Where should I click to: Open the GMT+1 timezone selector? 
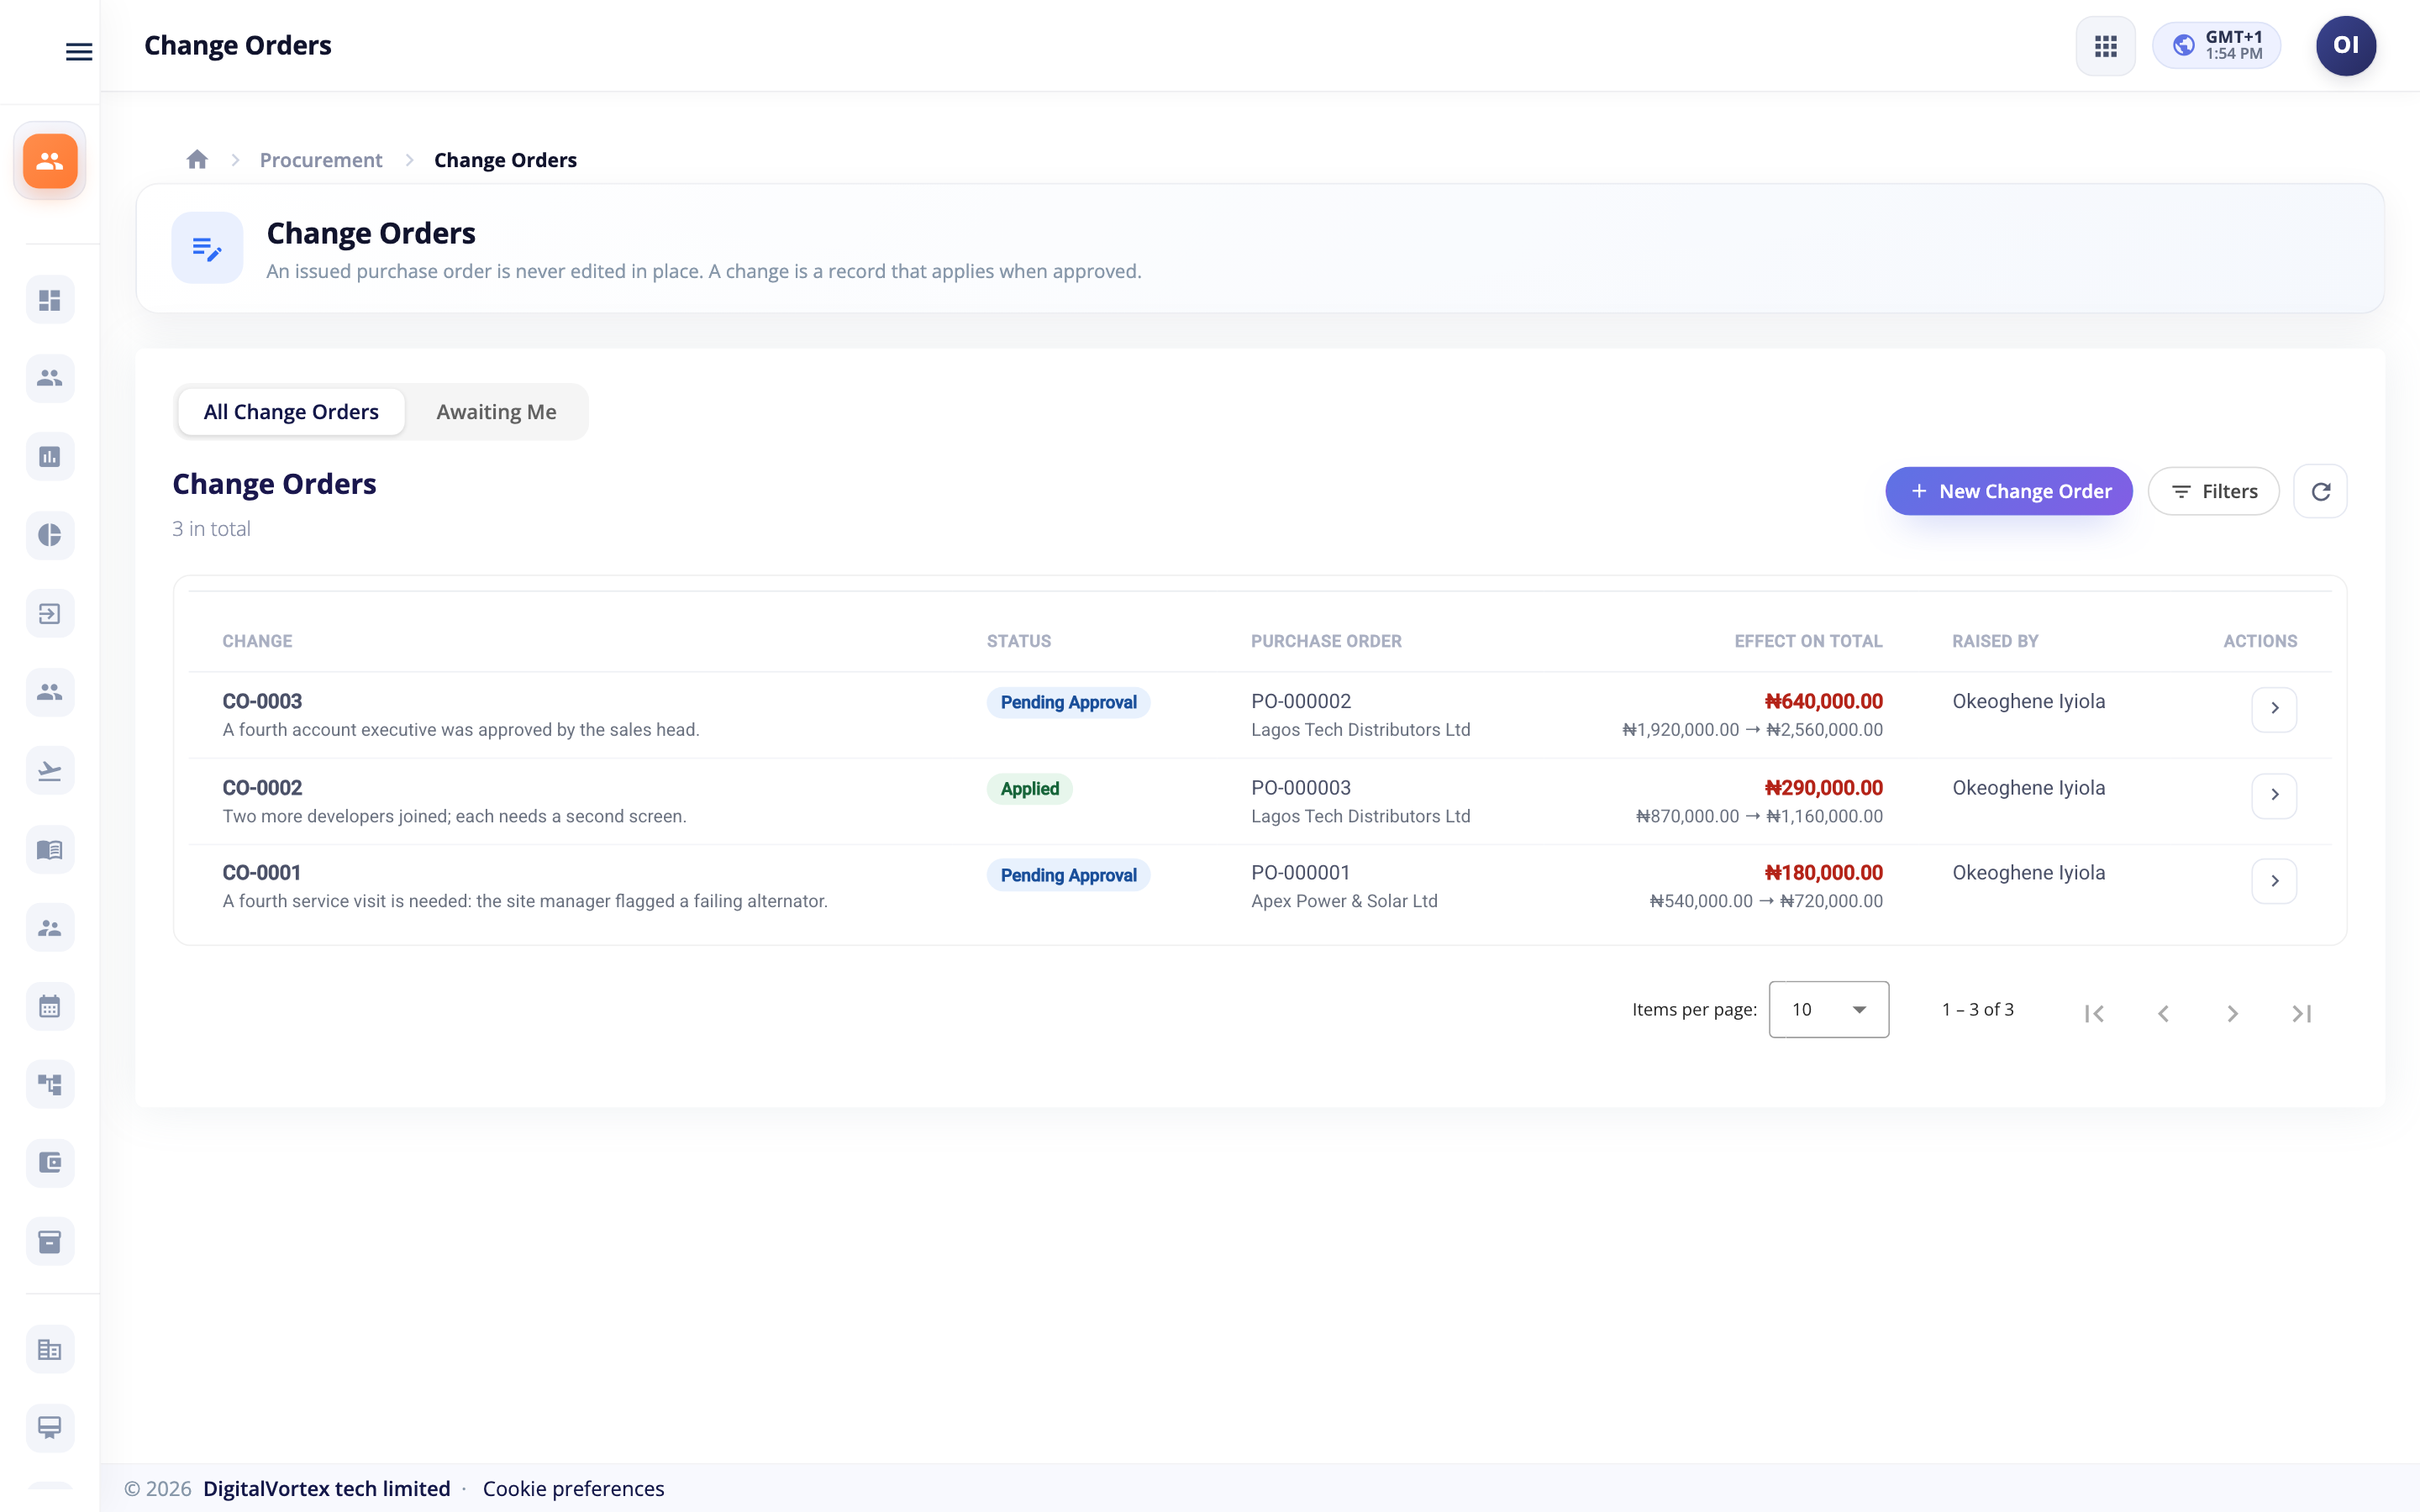tap(2216, 46)
